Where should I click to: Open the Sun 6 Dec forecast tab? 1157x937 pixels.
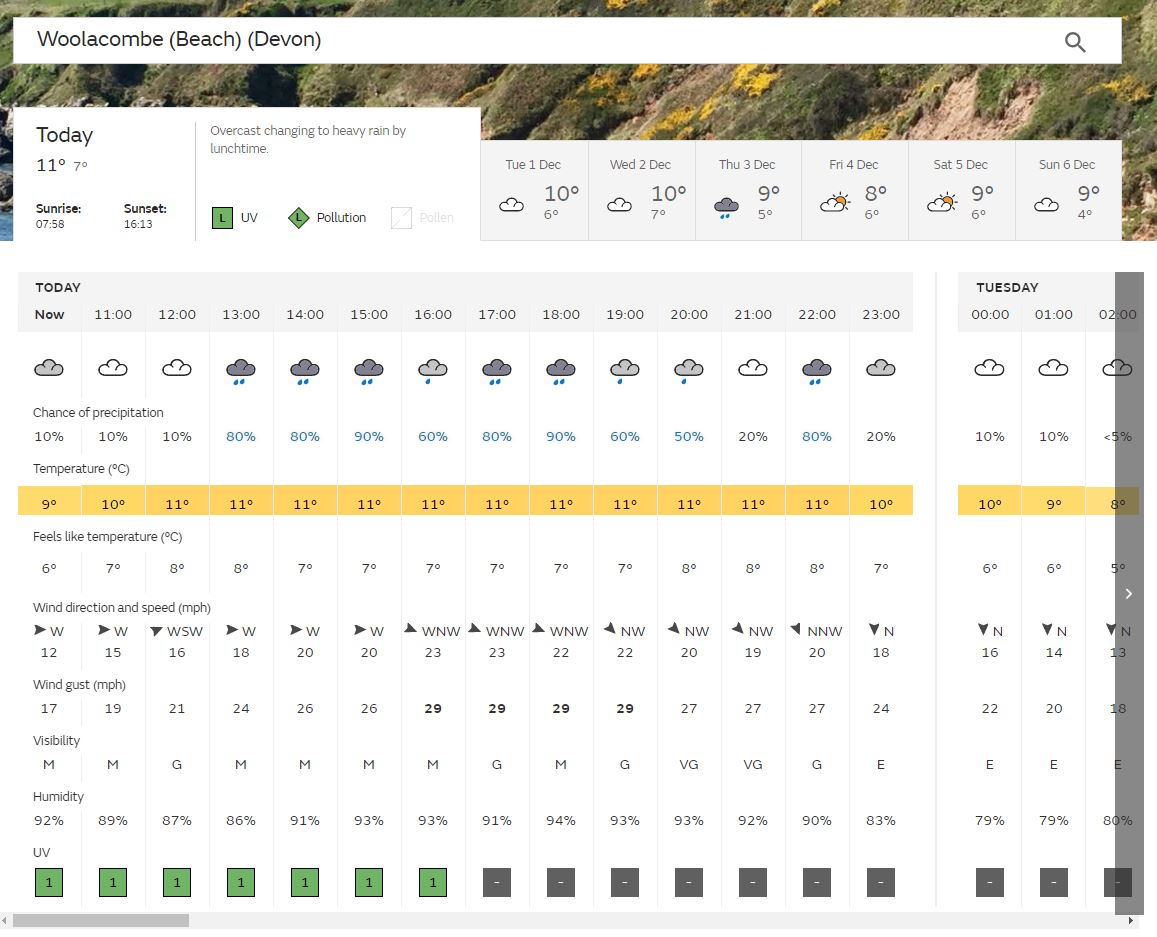[x=1067, y=191]
